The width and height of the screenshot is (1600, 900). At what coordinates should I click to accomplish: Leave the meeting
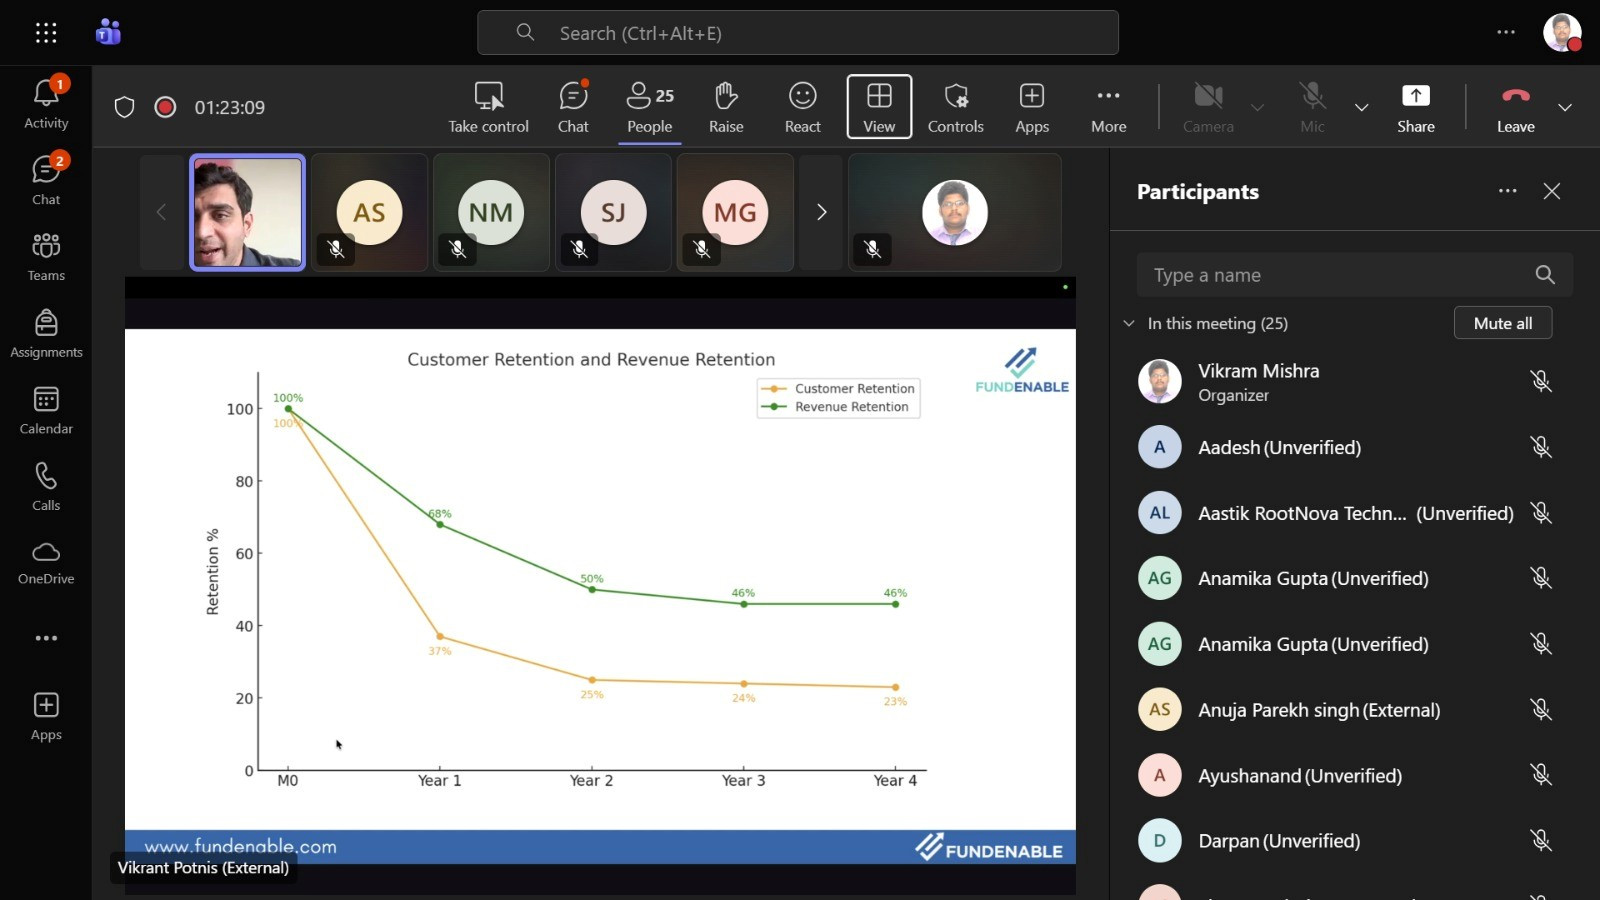[1515, 107]
